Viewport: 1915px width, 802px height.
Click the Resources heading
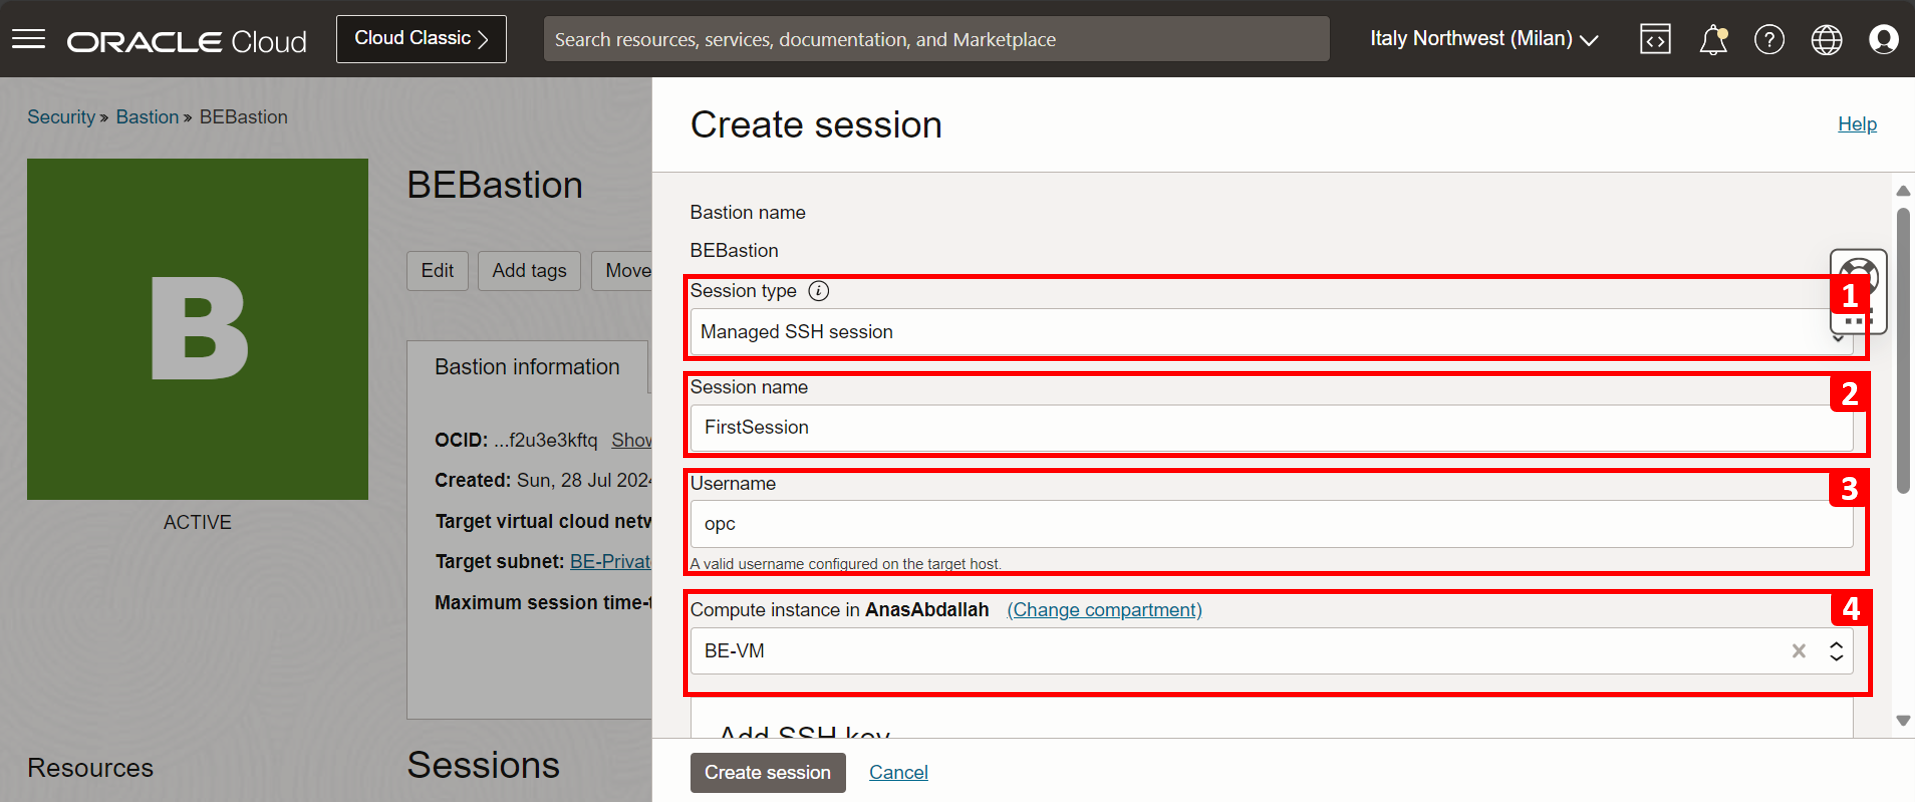[90, 768]
